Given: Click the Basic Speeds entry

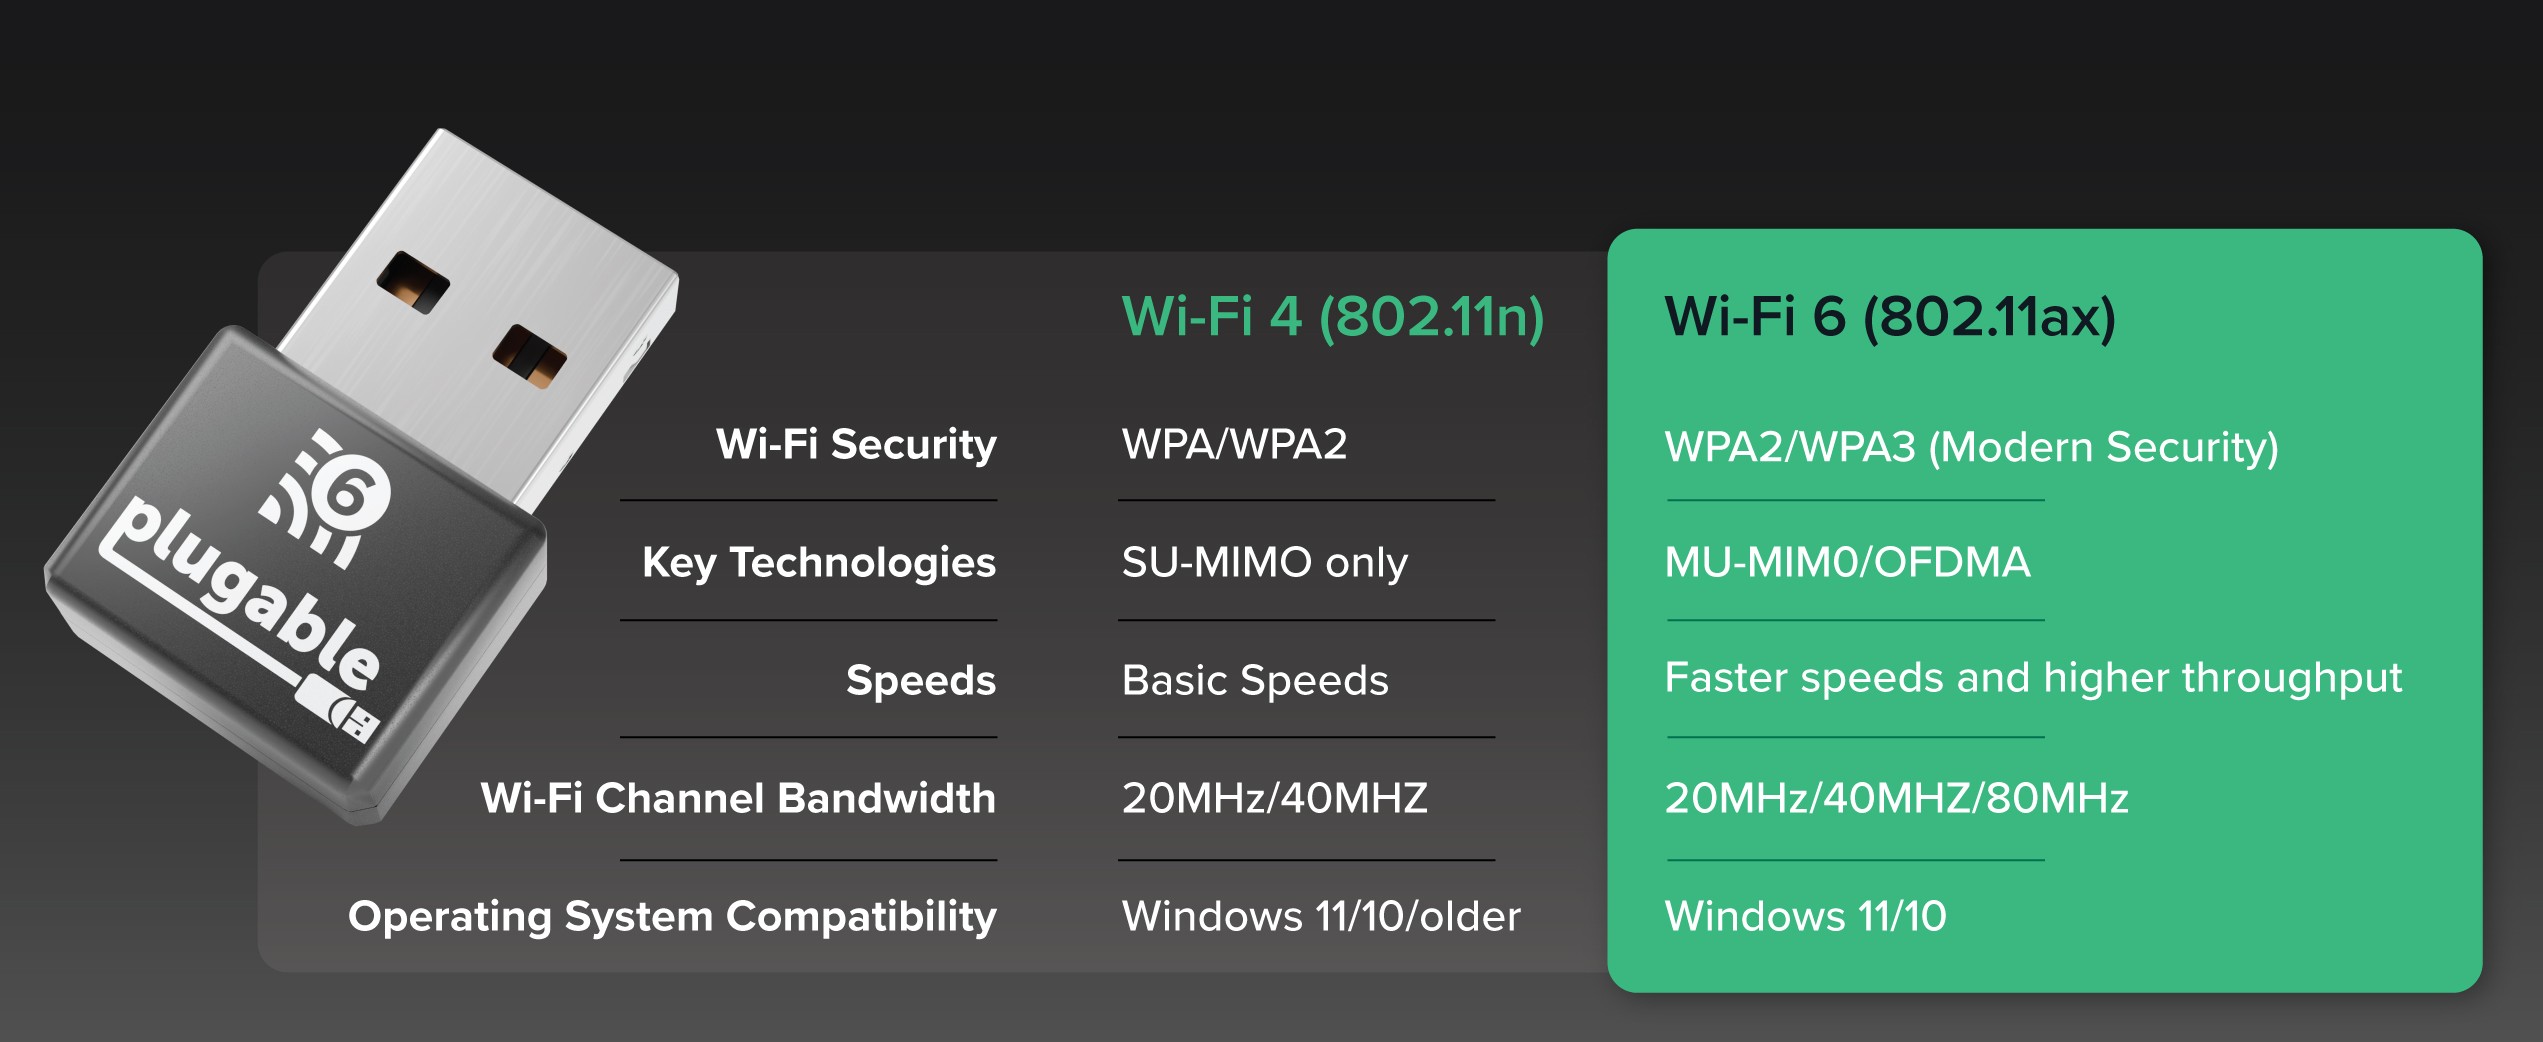Looking at the screenshot, I should [x=1255, y=680].
